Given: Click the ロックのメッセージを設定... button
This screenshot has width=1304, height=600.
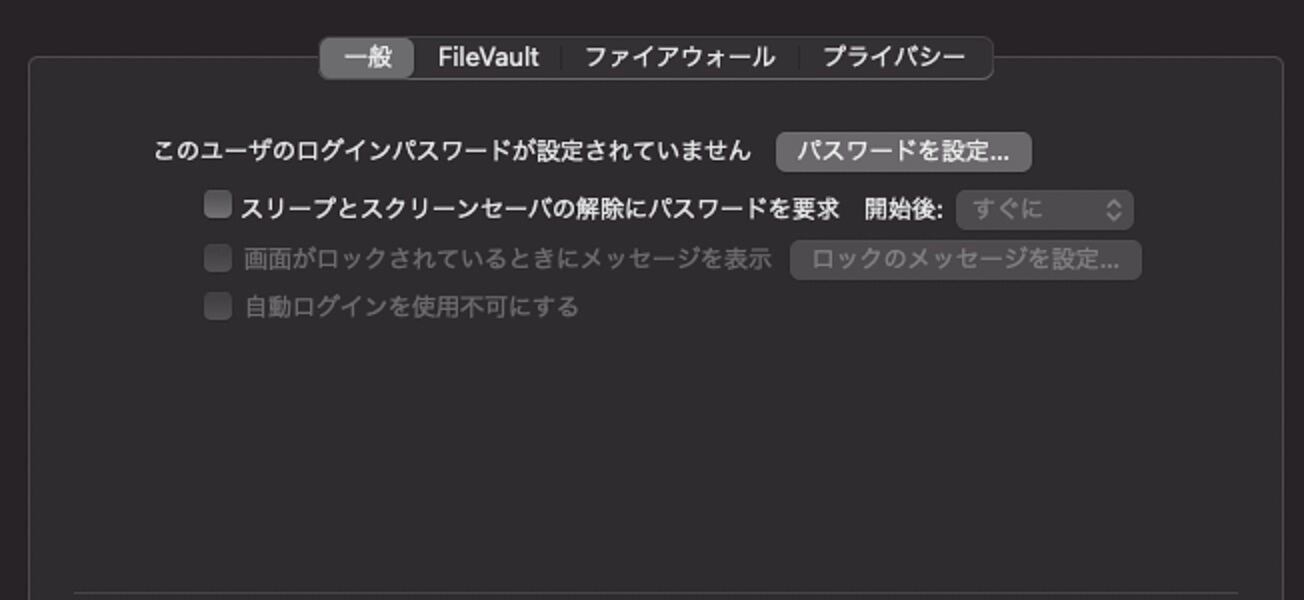Looking at the screenshot, I should coord(965,260).
